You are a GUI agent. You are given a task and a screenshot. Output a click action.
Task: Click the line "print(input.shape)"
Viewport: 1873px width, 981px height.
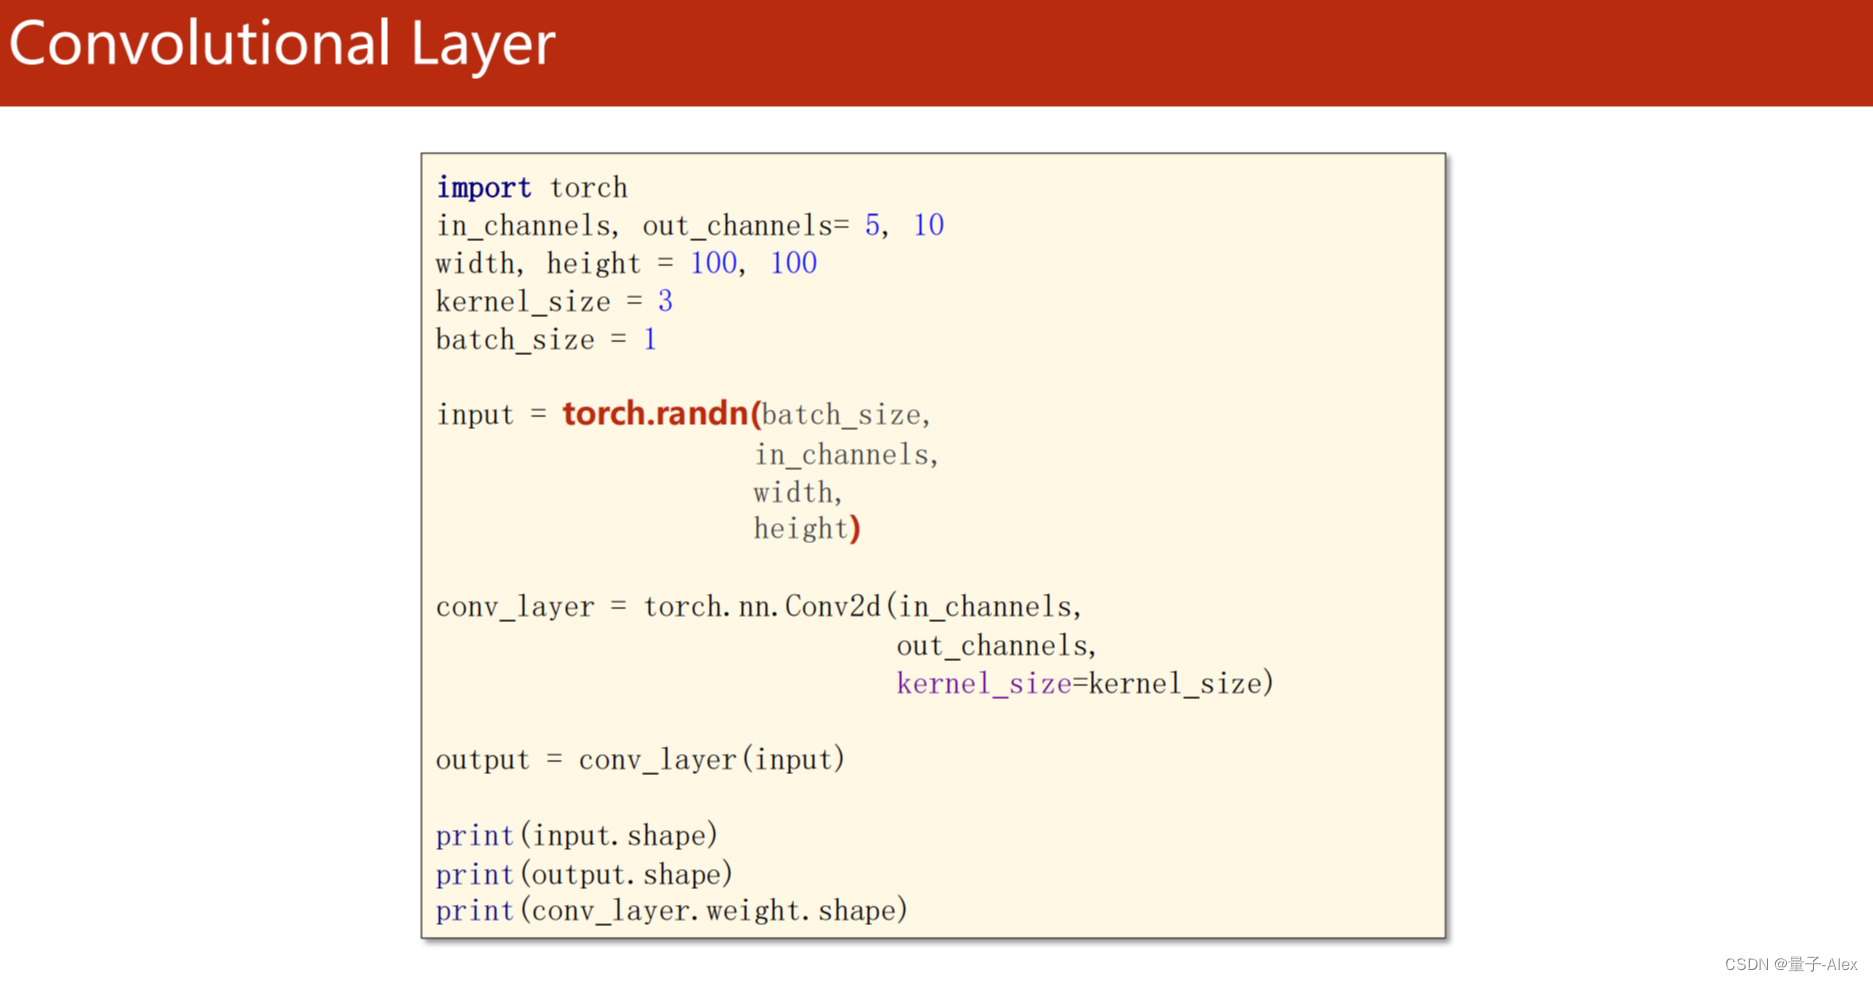point(577,836)
